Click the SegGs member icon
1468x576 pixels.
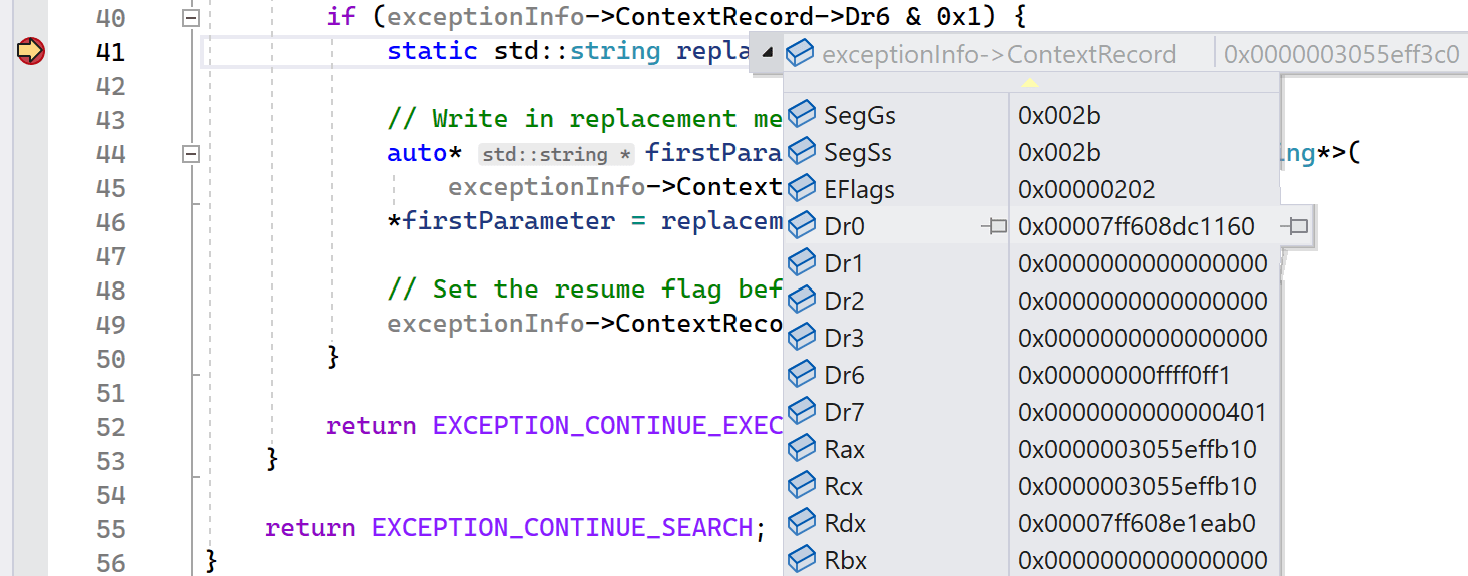802,115
